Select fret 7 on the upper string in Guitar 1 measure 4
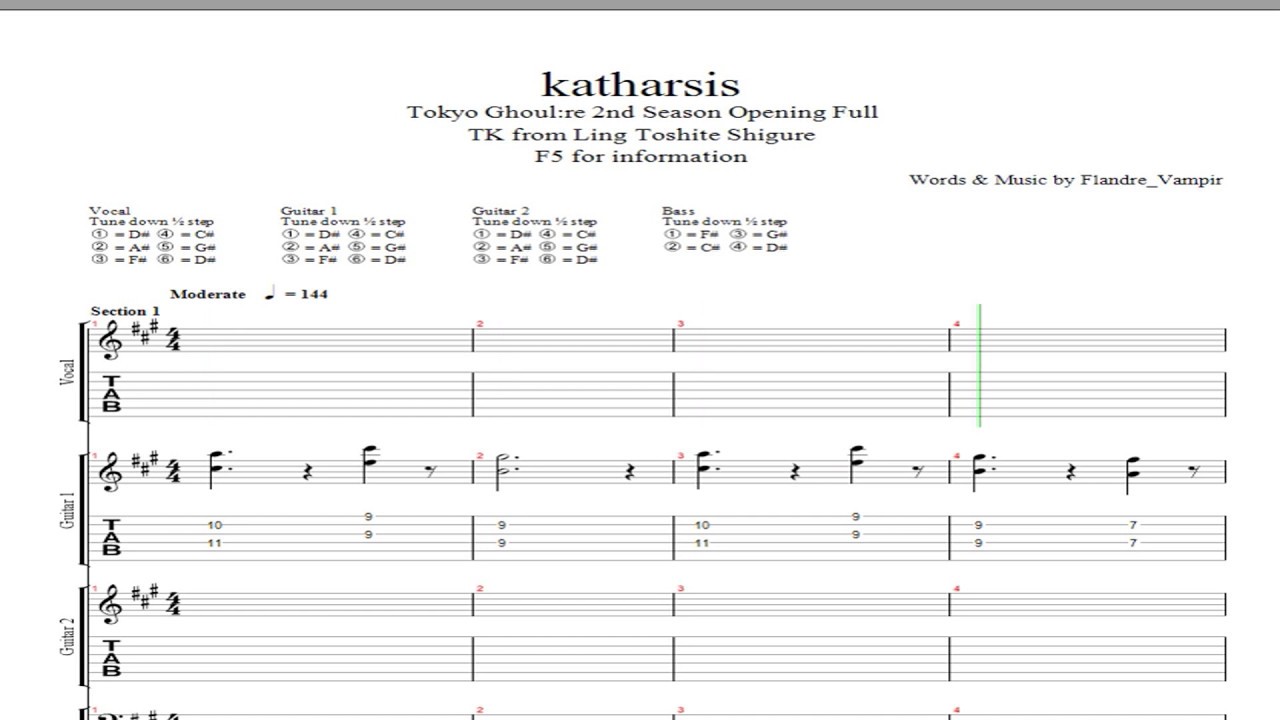Viewport: 1280px width, 720px height. click(1133, 525)
